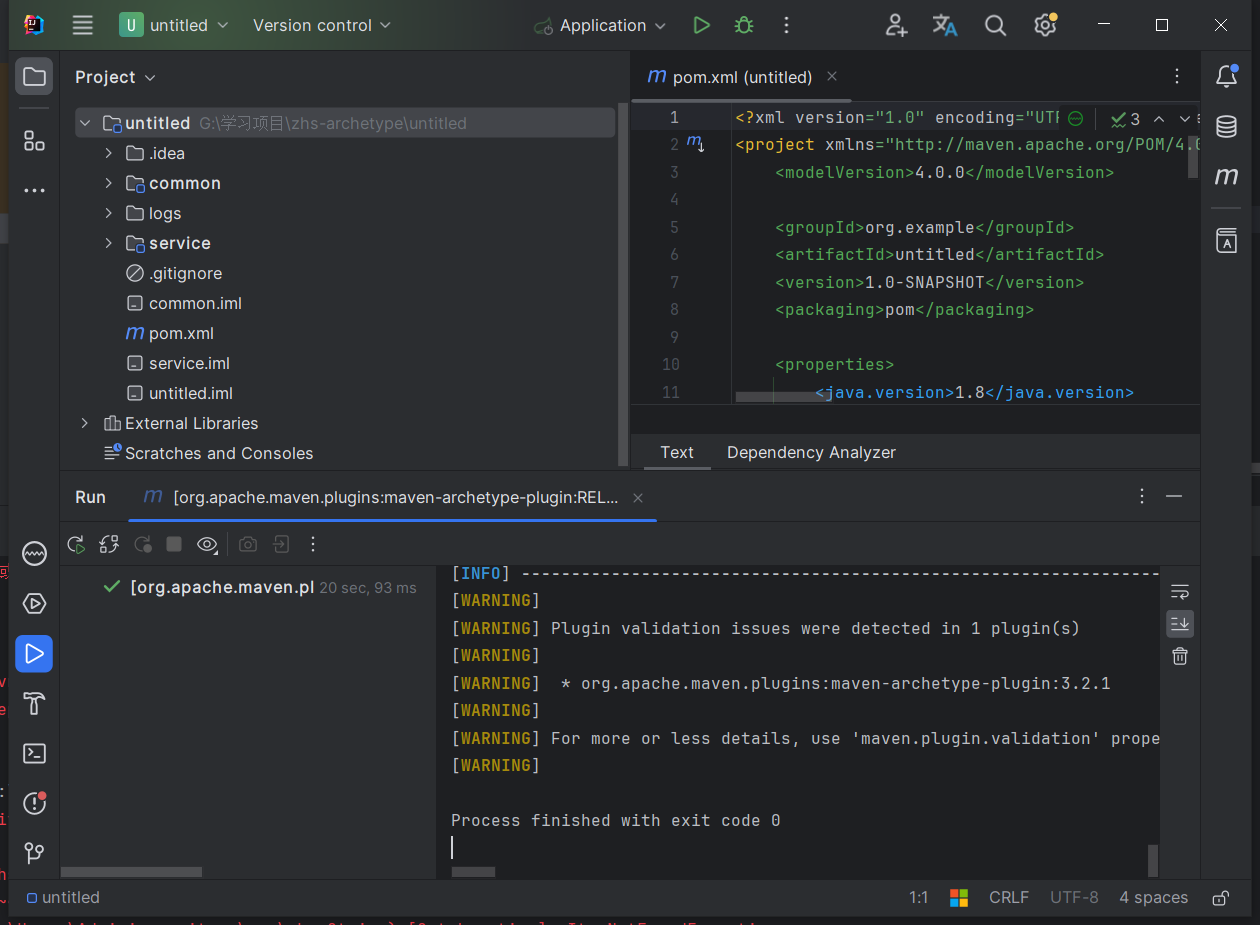Screen dimensions: 1260x925
Task: Toggle soft-wrap in Run console
Action: pos(1180,591)
